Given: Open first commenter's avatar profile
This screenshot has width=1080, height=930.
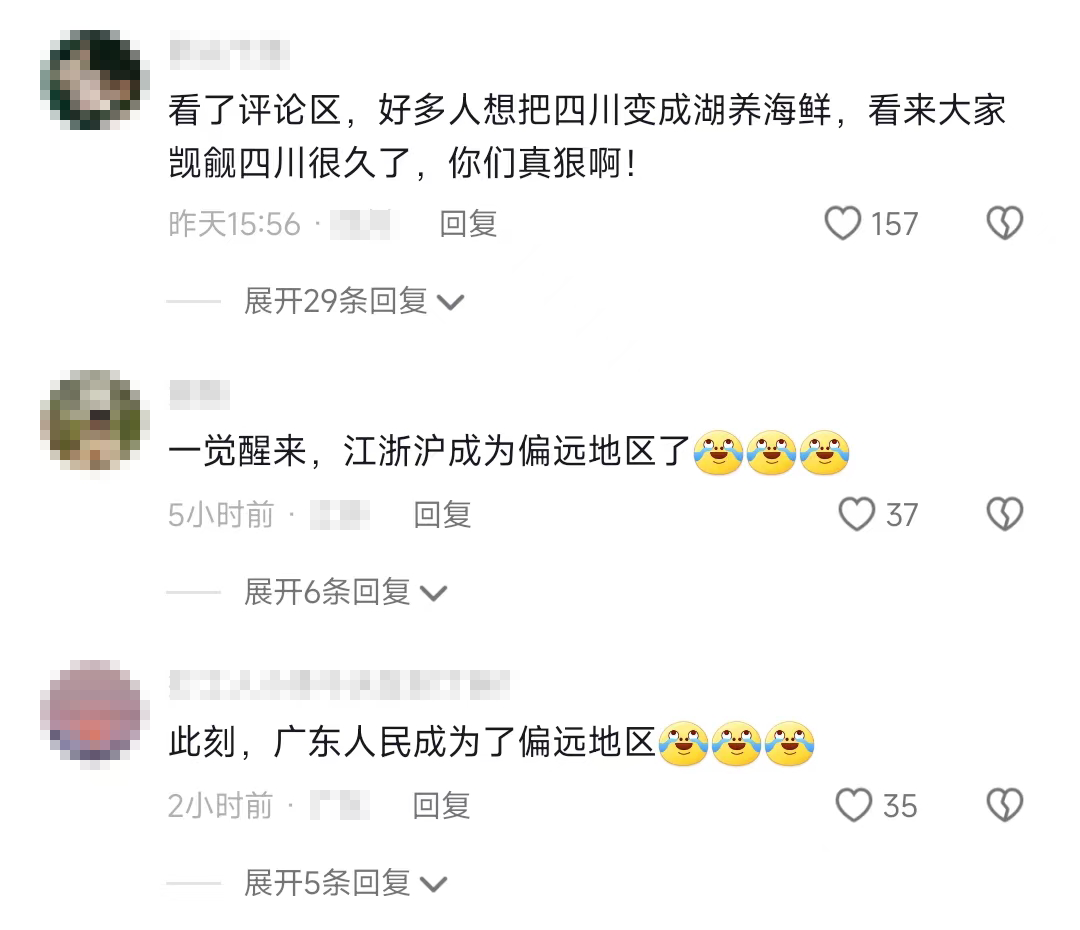Looking at the screenshot, I should (x=90, y=79).
